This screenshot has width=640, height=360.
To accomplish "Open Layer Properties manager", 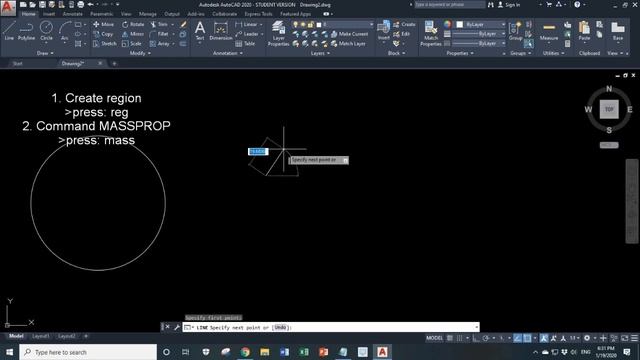I will pos(278,33).
